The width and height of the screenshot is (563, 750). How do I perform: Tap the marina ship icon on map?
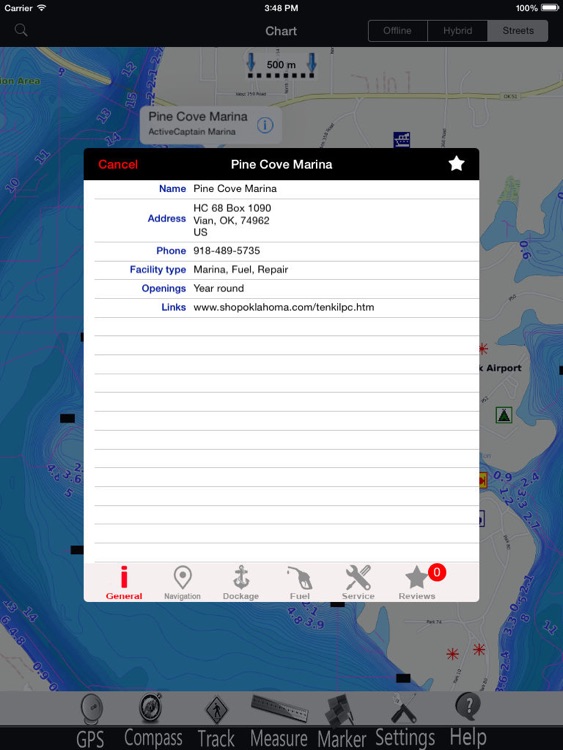(x=401, y=140)
